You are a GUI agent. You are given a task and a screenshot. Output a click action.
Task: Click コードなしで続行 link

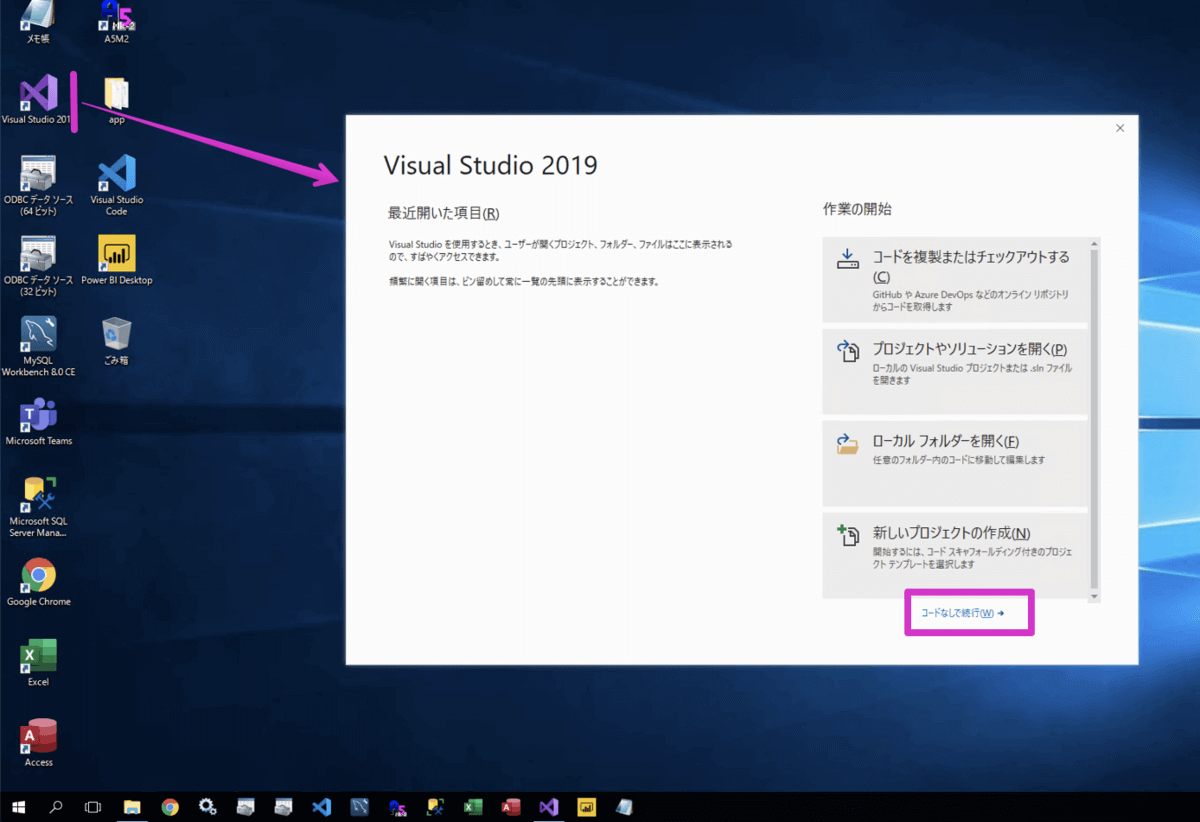click(x=962, y=613)
